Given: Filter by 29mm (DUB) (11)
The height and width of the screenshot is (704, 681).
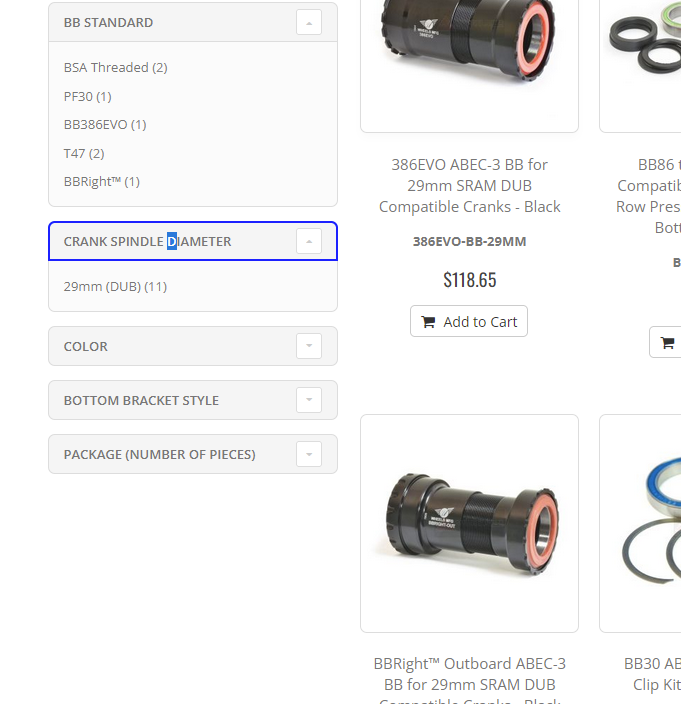Looking at the screenshot, I should (115, 286).
